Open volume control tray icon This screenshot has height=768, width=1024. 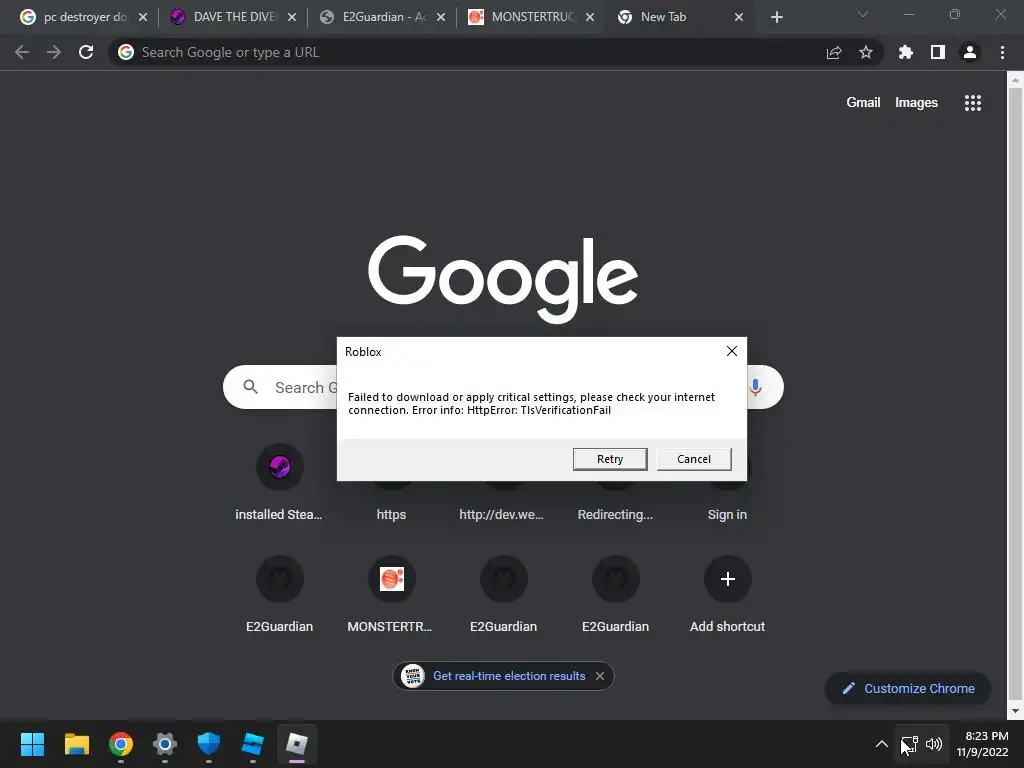934,744
